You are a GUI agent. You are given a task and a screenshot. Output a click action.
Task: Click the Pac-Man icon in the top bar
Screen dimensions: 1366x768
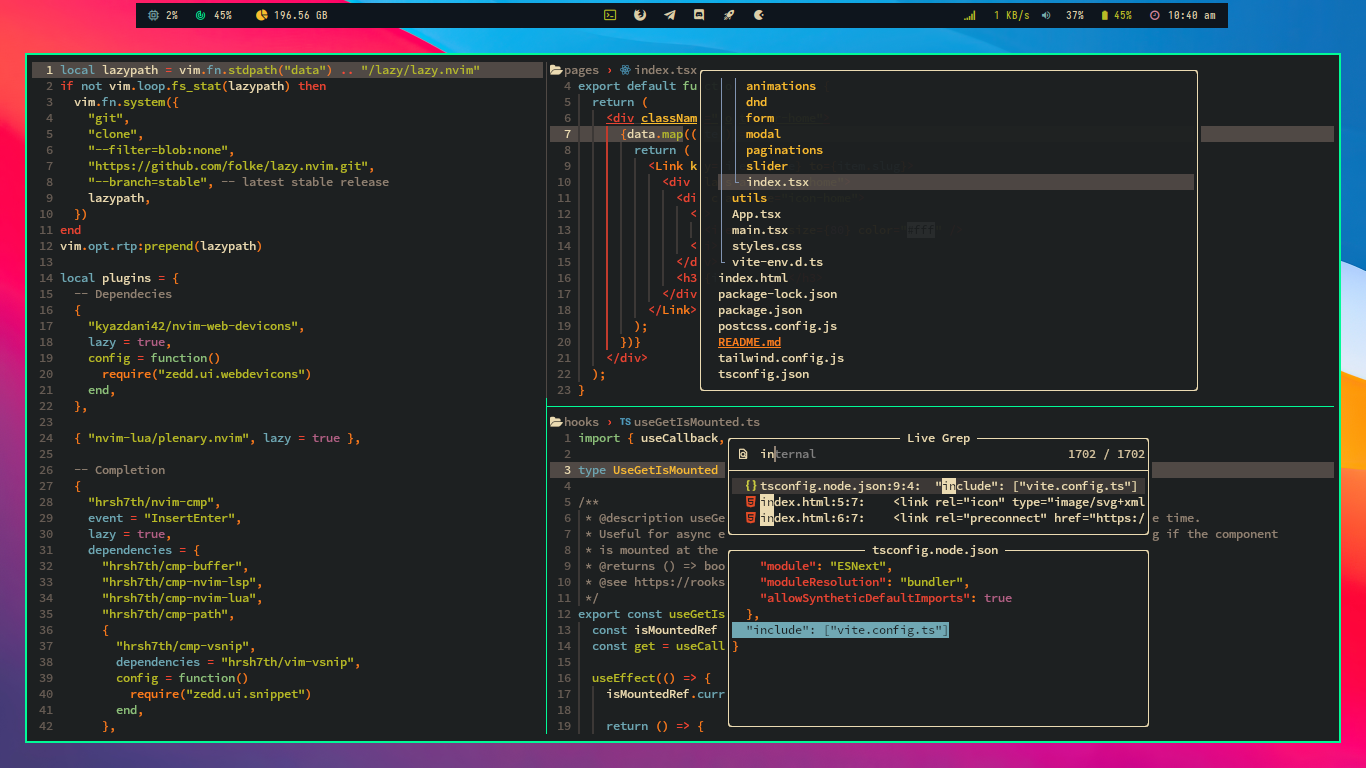click(x=759, y=15)
